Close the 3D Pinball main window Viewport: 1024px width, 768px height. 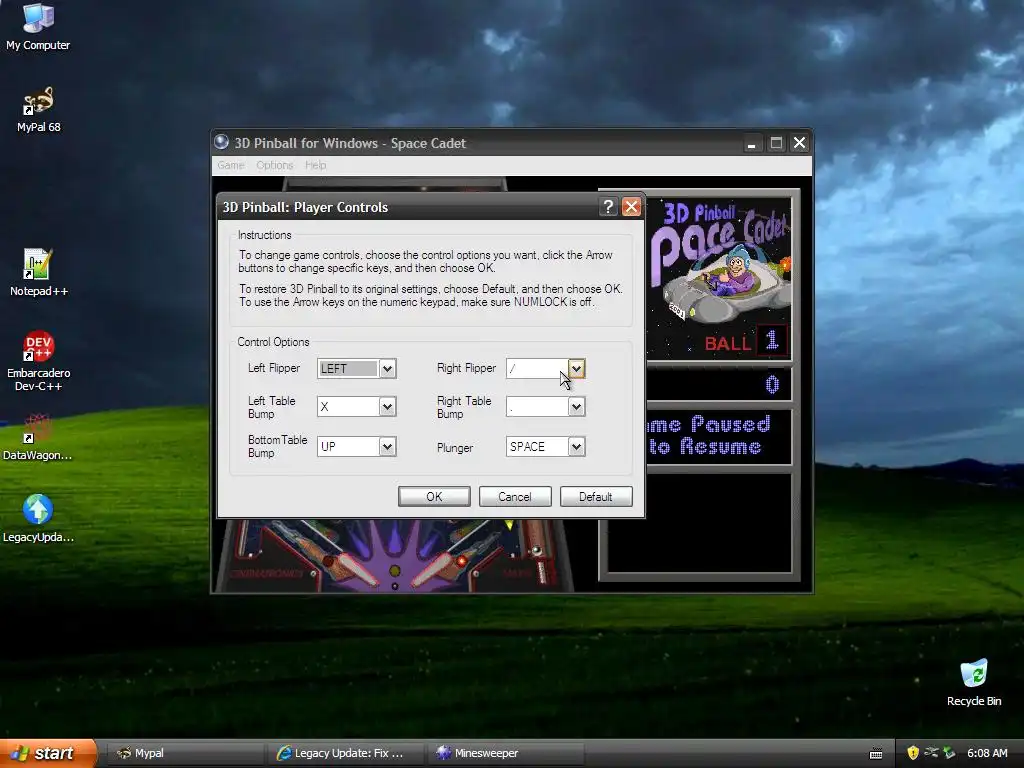tap(799, 143)
